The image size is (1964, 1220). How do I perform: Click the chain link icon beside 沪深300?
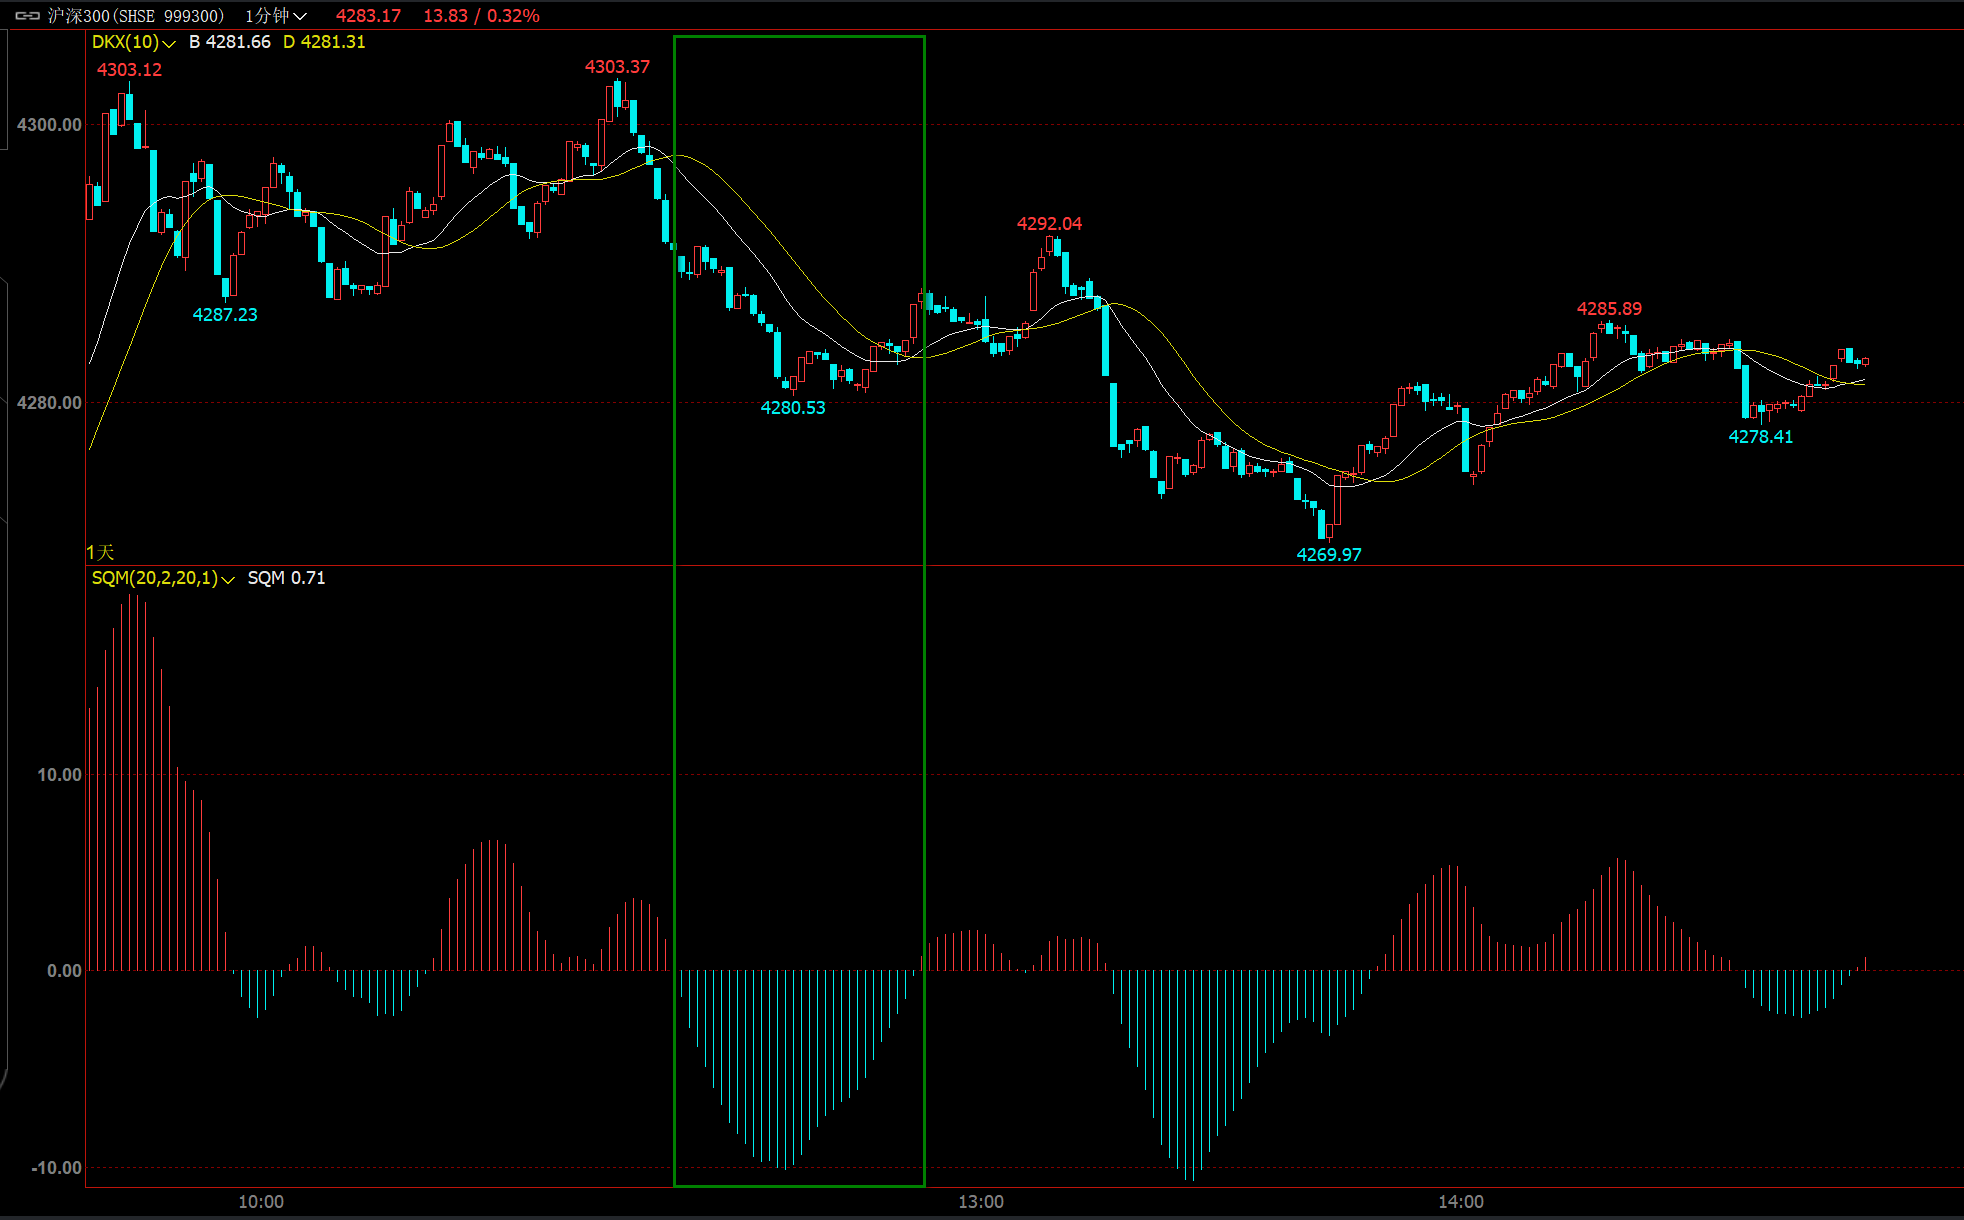tap(27, 16)
